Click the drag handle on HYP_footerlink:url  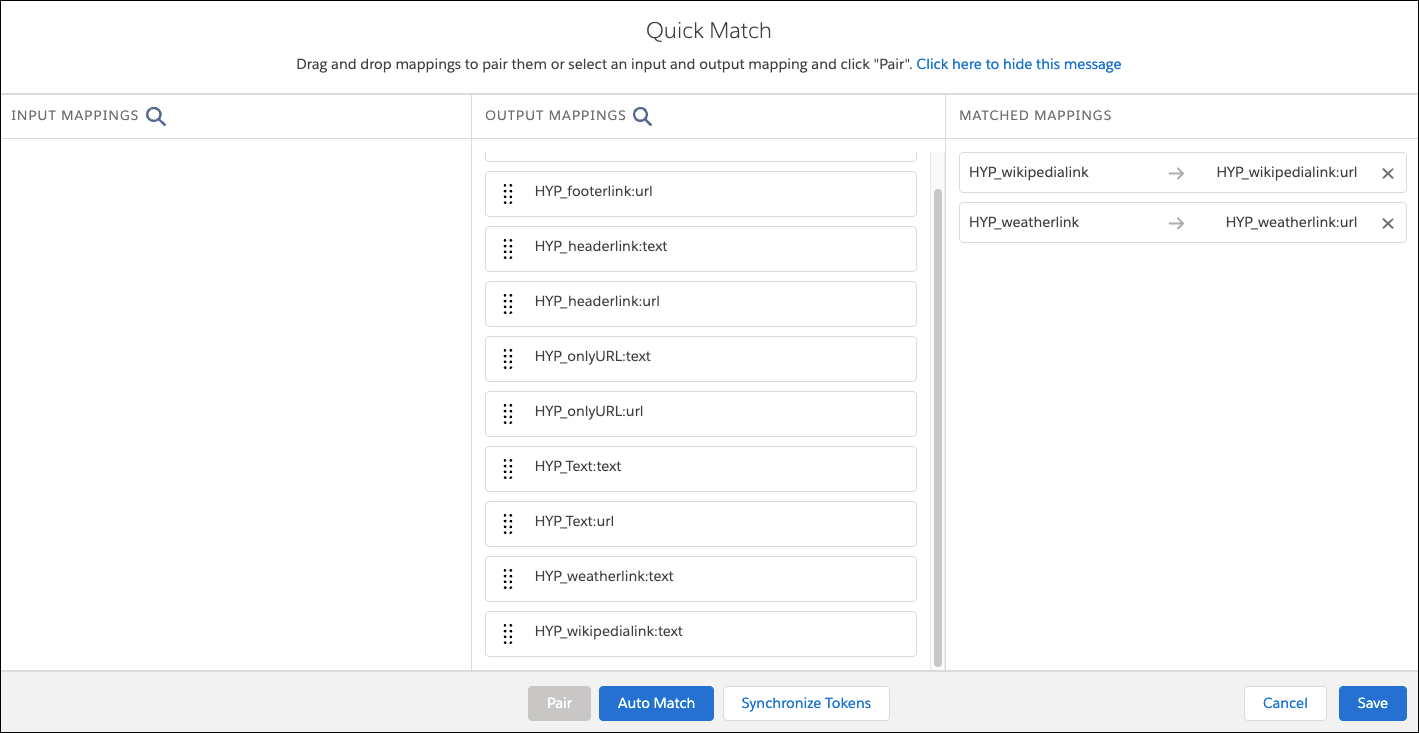coord(509,193)
